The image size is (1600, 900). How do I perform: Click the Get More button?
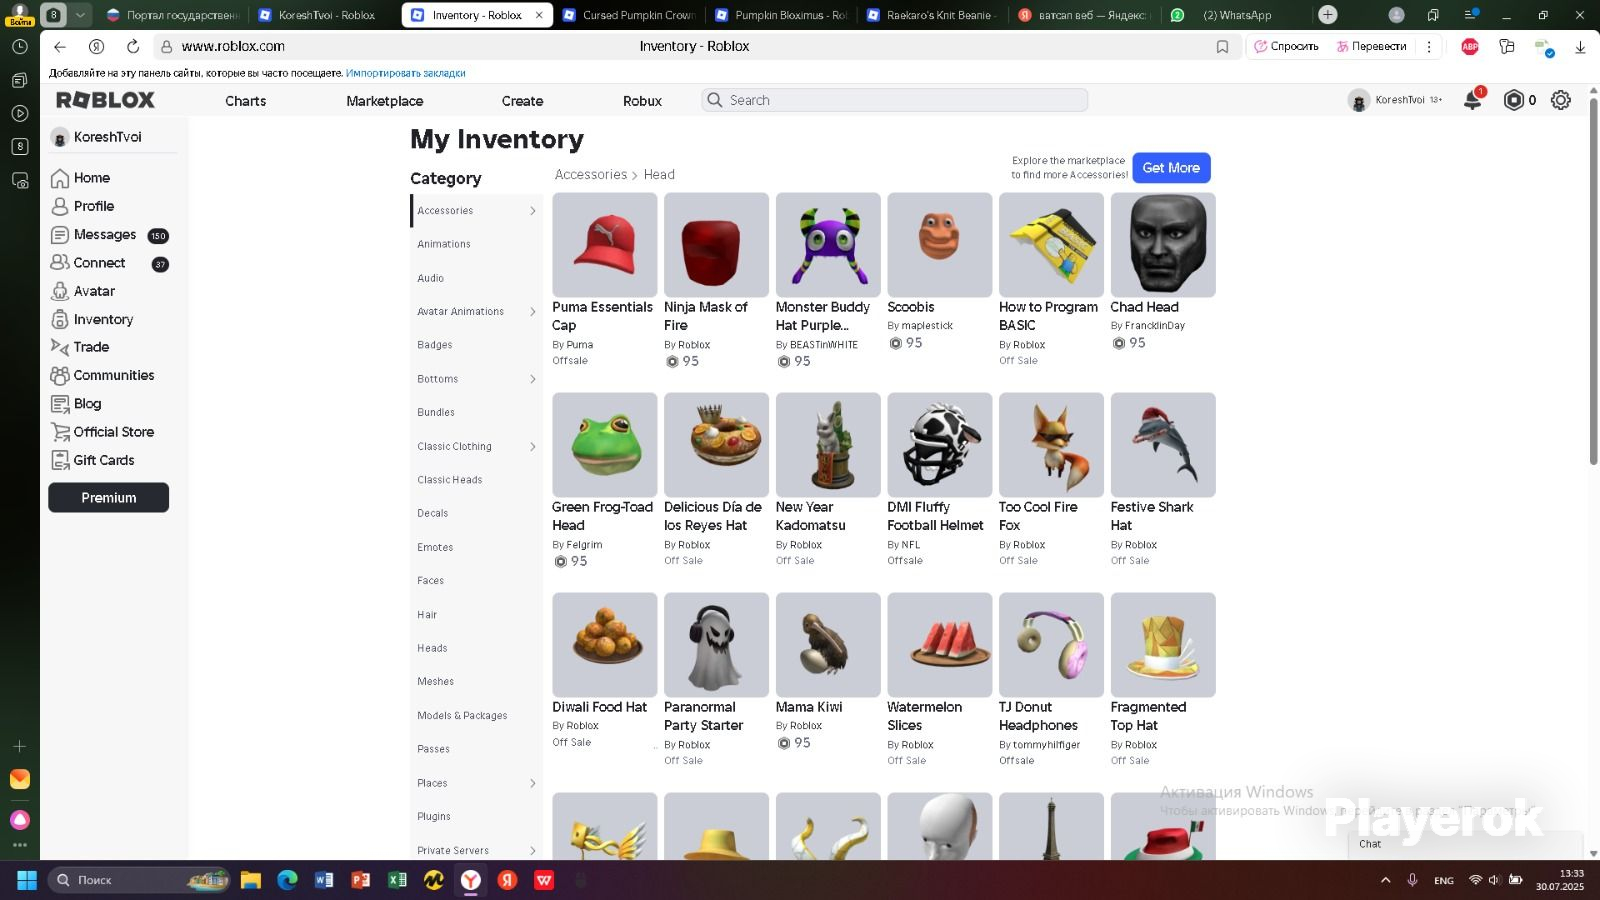tap(1171, 168)
